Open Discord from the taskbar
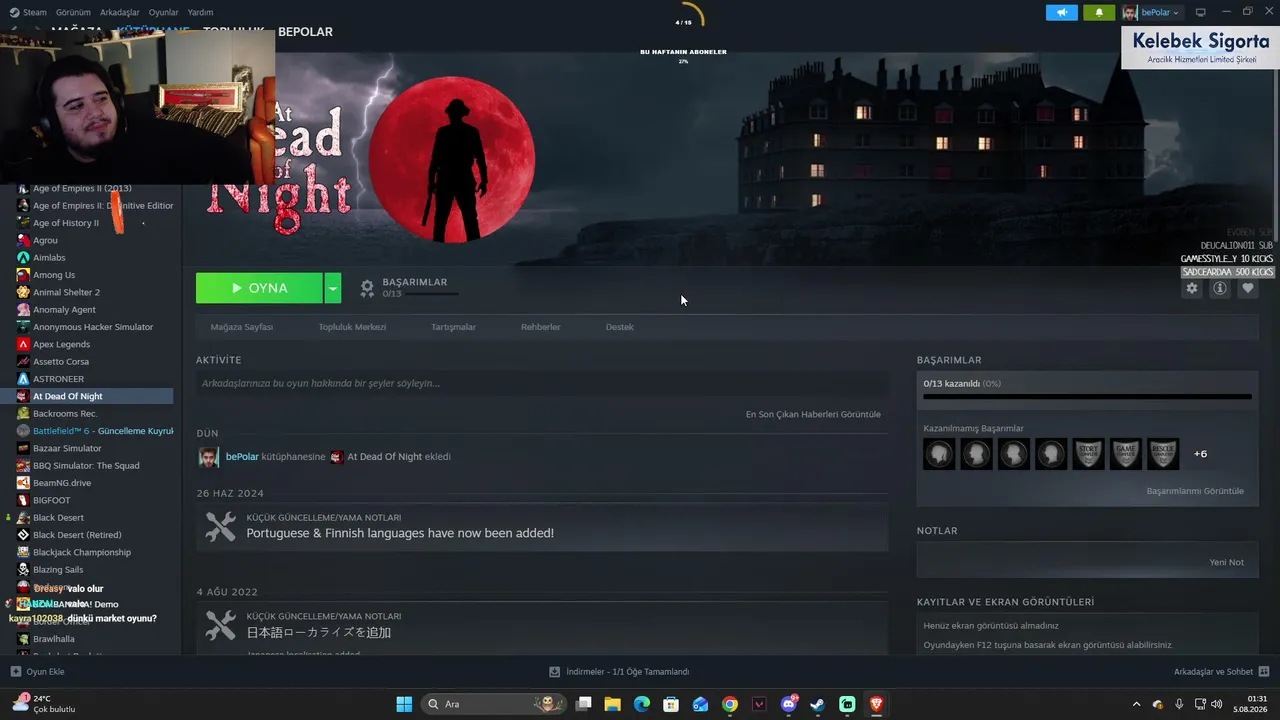The width and height of the screenshot is (1280, 720). (x=789, y=704)
